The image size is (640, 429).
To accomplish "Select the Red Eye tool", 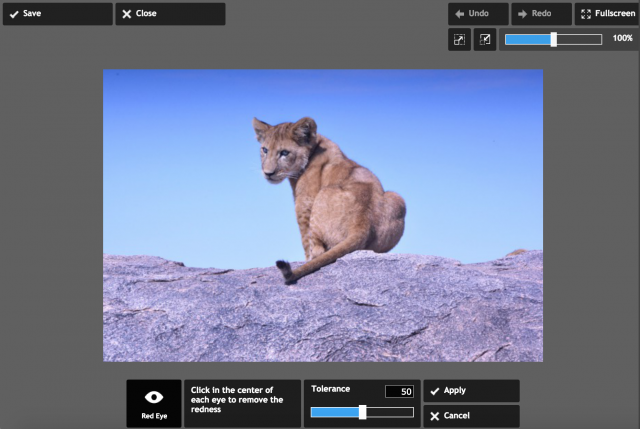I will [153, 403].
